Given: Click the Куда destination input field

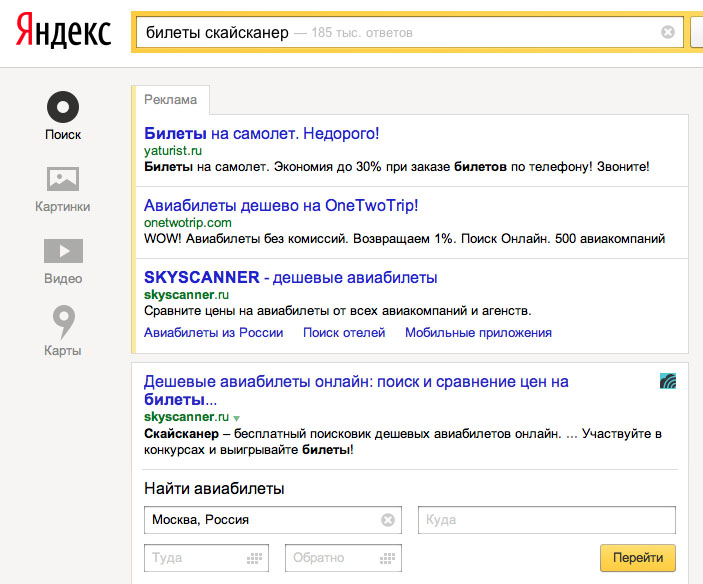Looking at the screenshot, I should [547, 520].
